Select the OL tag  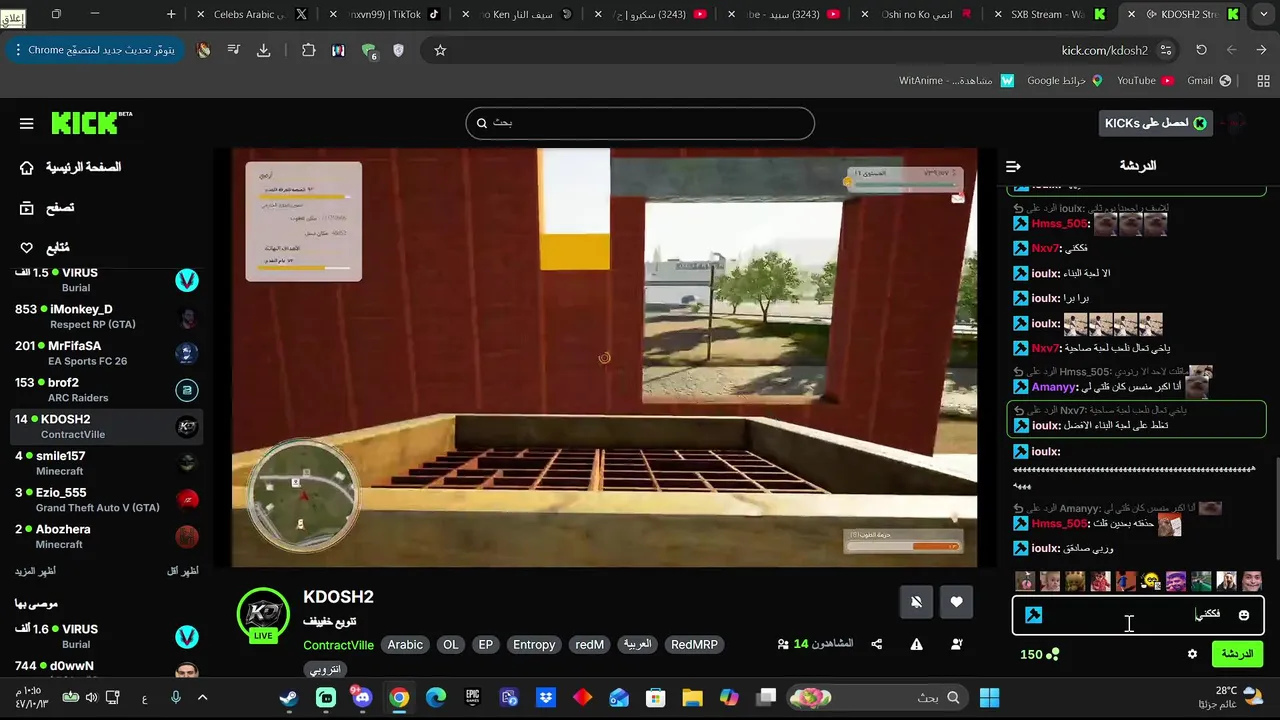[x=451, y=645]
